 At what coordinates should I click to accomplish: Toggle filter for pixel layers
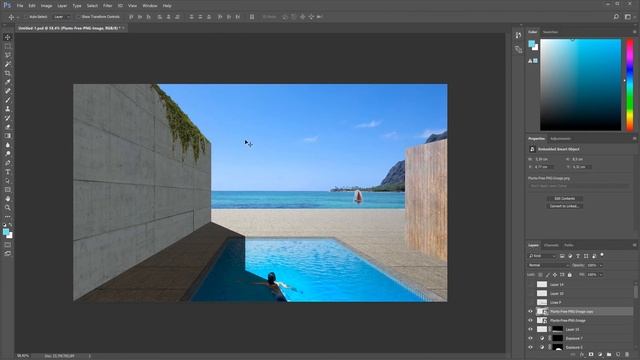562,256
